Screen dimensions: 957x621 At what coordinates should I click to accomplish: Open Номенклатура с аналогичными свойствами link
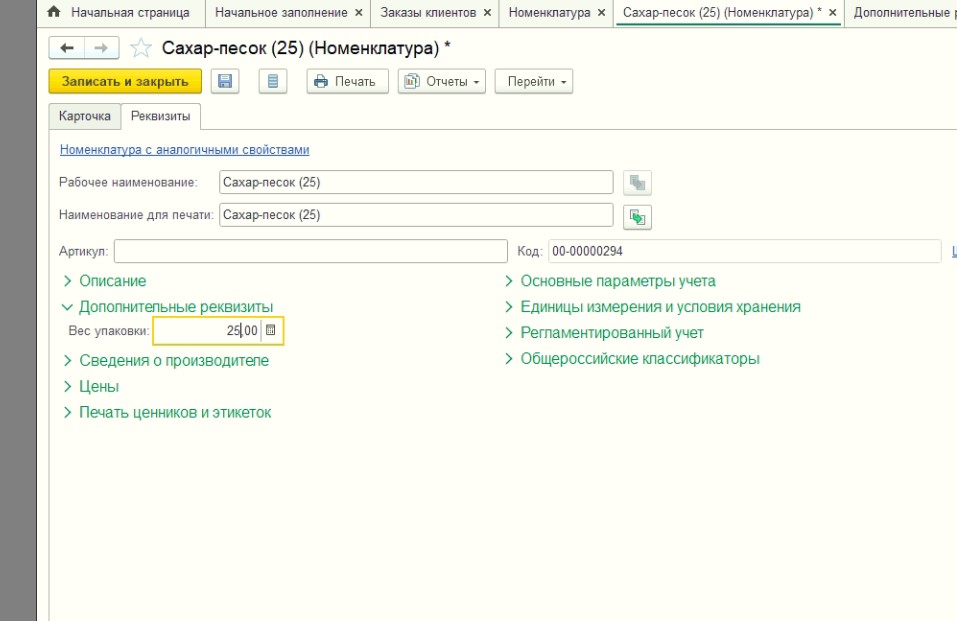click(184, 150)
